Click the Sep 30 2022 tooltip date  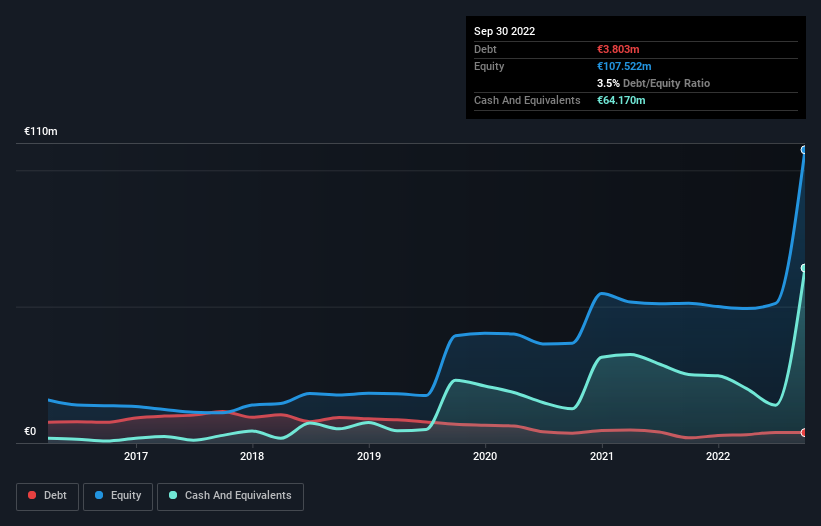[504, 31]
